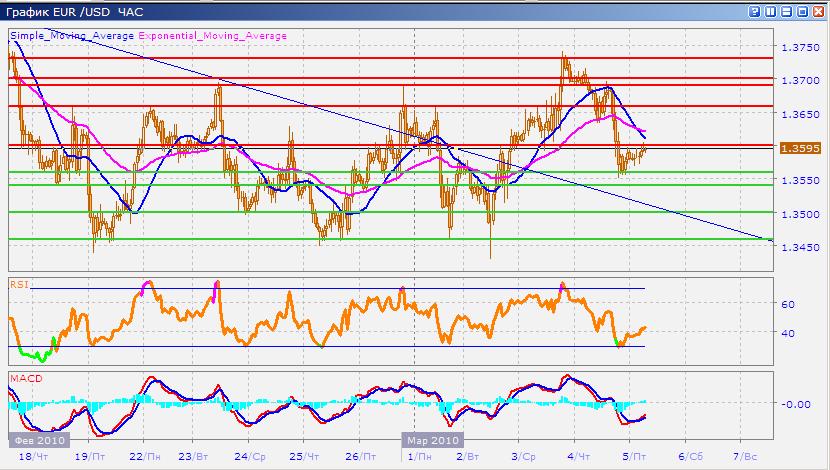Click the pause icon in title bar
The height and width of the screenshot is (470, 830).
click(770, 11)
